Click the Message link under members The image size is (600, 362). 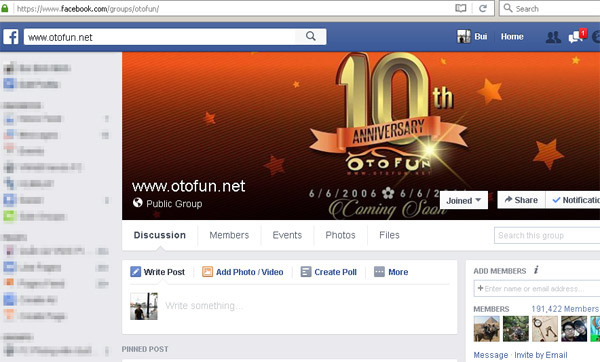point(491,355)
